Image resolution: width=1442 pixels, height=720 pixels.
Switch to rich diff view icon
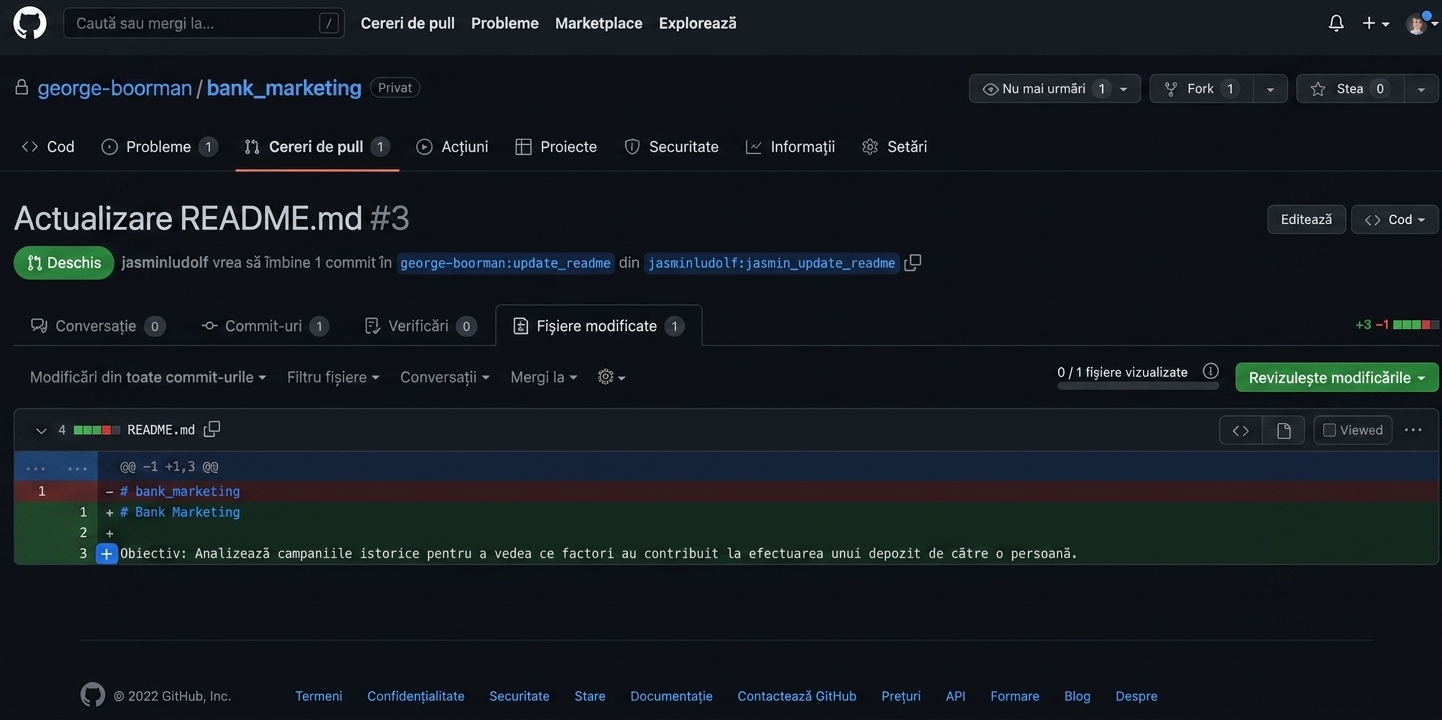(x=1284, y=431)
